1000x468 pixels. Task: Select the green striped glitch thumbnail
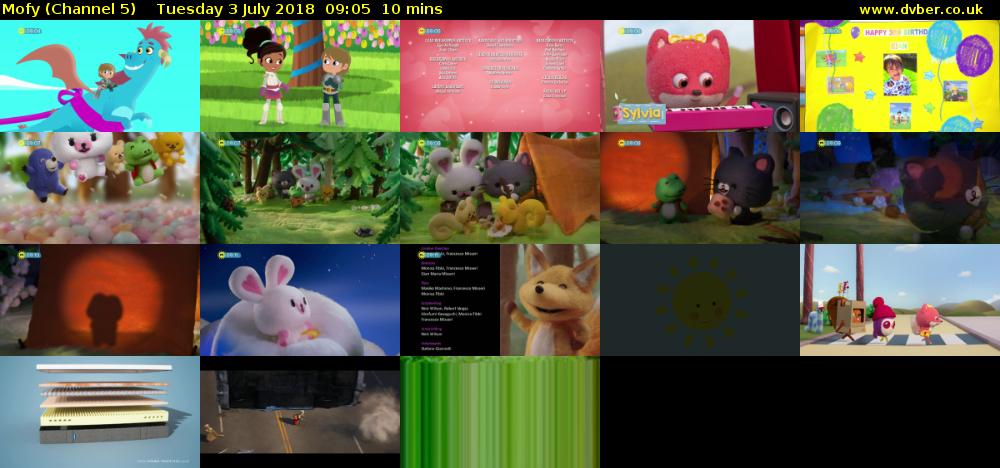(500, 412)
